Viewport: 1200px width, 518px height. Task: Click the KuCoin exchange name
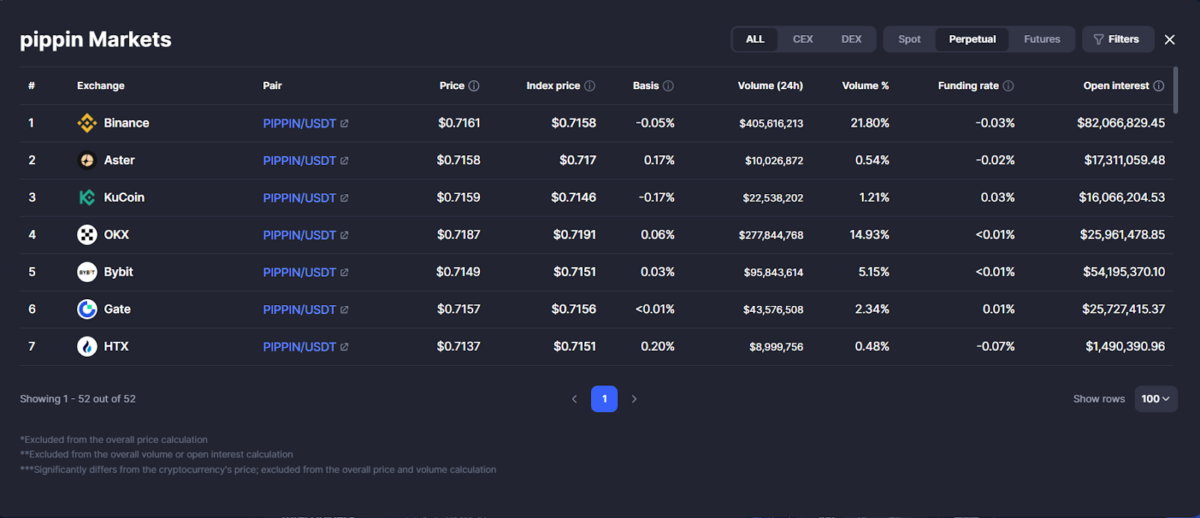point(124,197)
